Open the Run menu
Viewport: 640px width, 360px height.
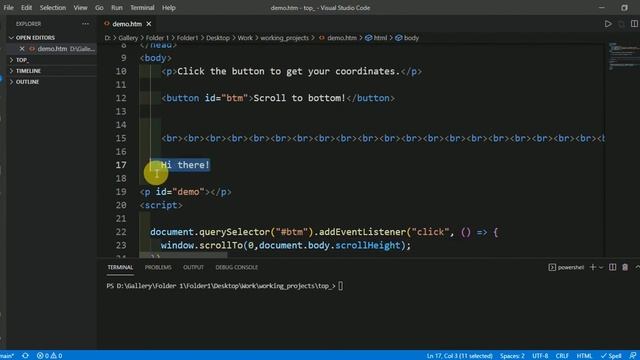coord(117,7)
